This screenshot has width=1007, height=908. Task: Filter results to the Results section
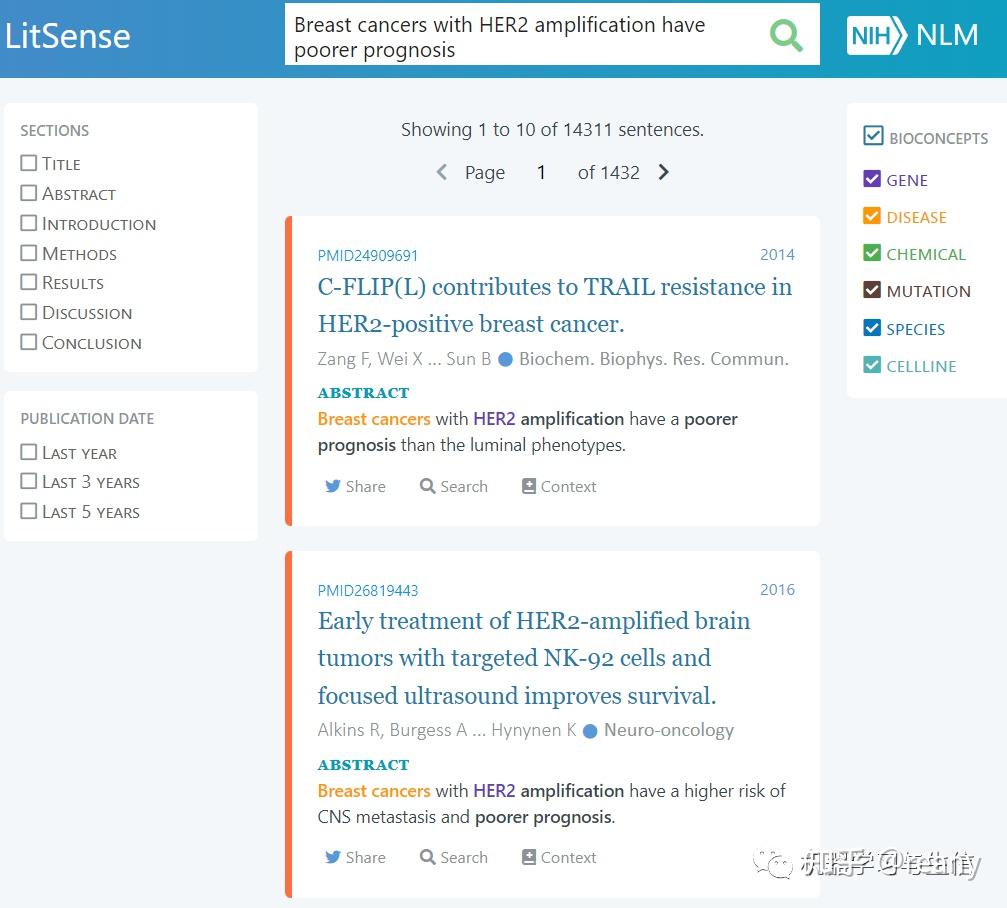29,282
